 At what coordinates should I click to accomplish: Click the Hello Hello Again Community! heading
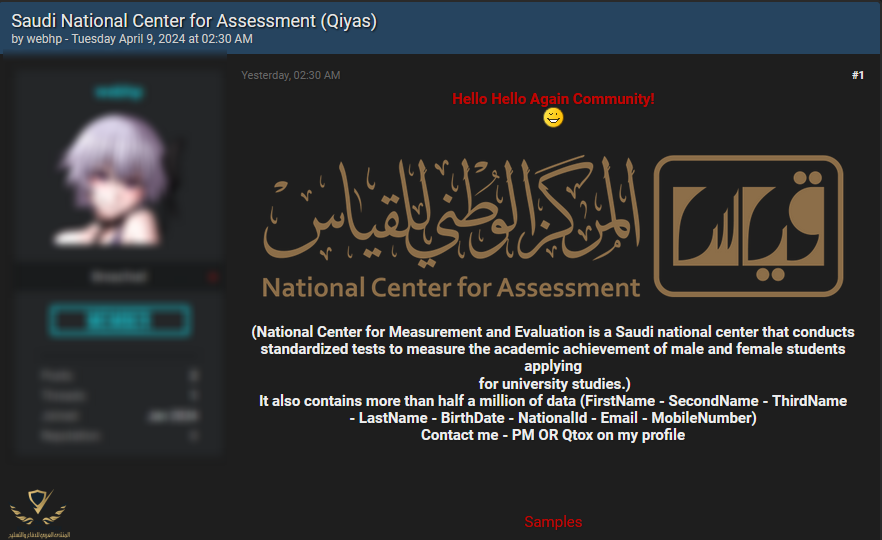point(553,99)
